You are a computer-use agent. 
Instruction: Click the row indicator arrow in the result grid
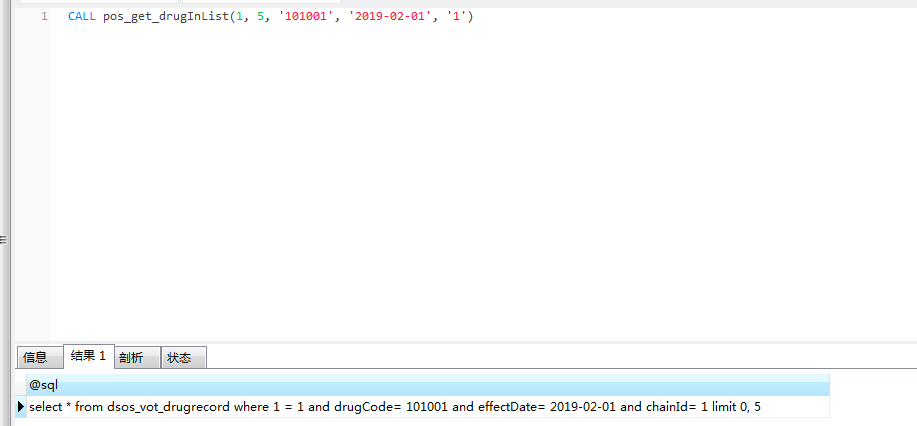tap(21, 407)
